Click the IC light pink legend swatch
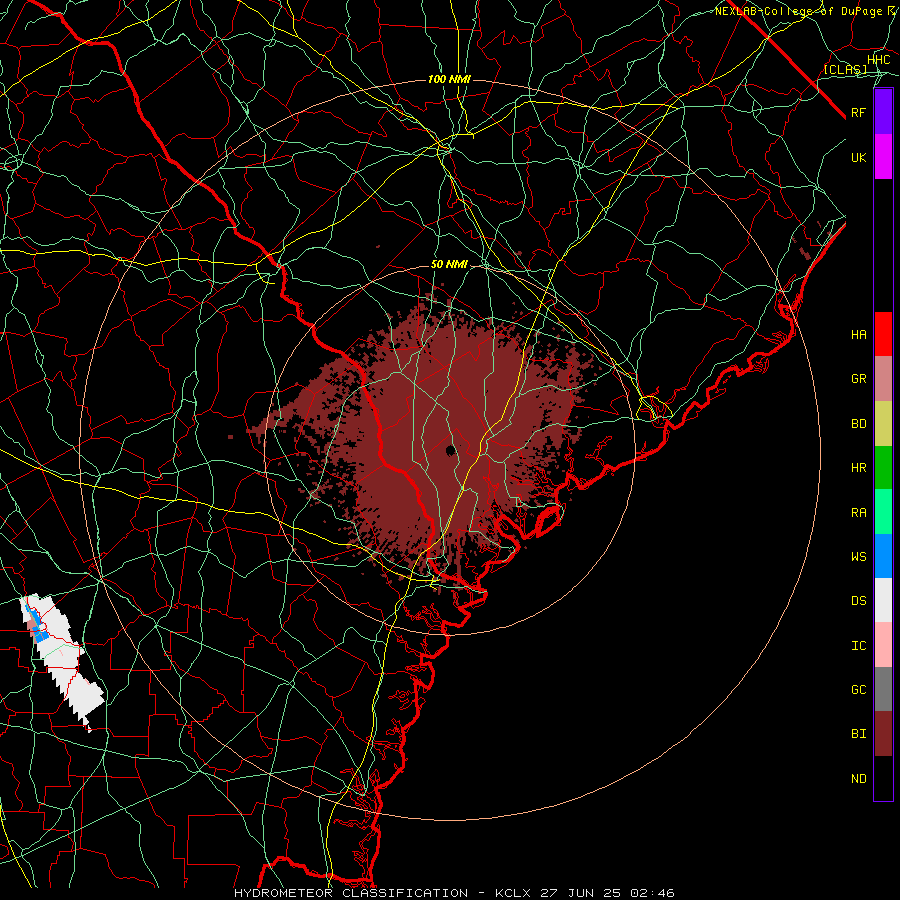This screenshot has height=900, width=900. point(883,645)
